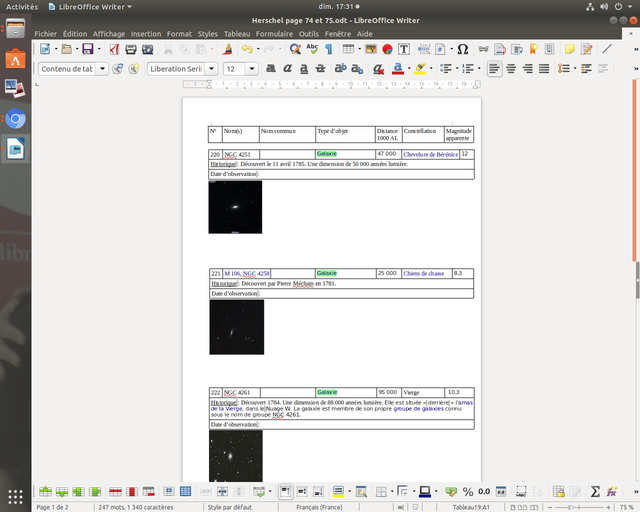Click the NGC 4251 galaxy image
The height and width of the screenshot is (512, 640).
pyautogui.click(x=235, y=207)
